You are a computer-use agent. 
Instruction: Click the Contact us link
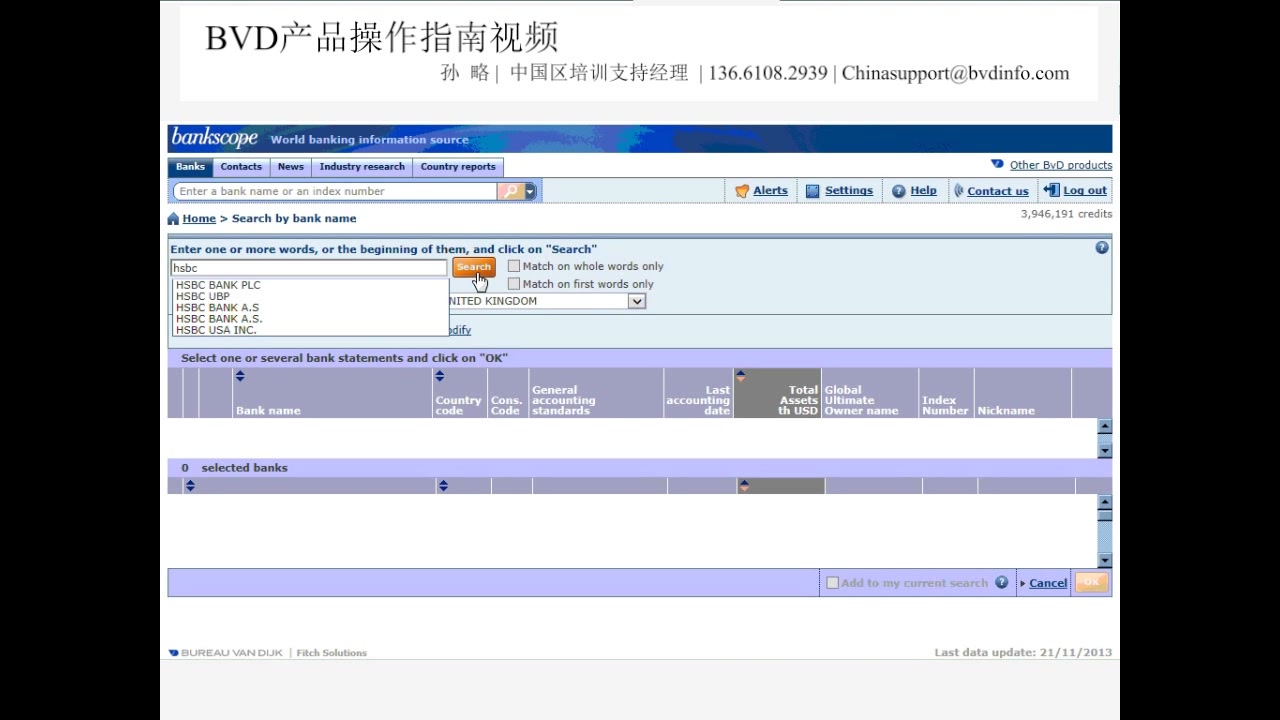click(x=998, y=191)
